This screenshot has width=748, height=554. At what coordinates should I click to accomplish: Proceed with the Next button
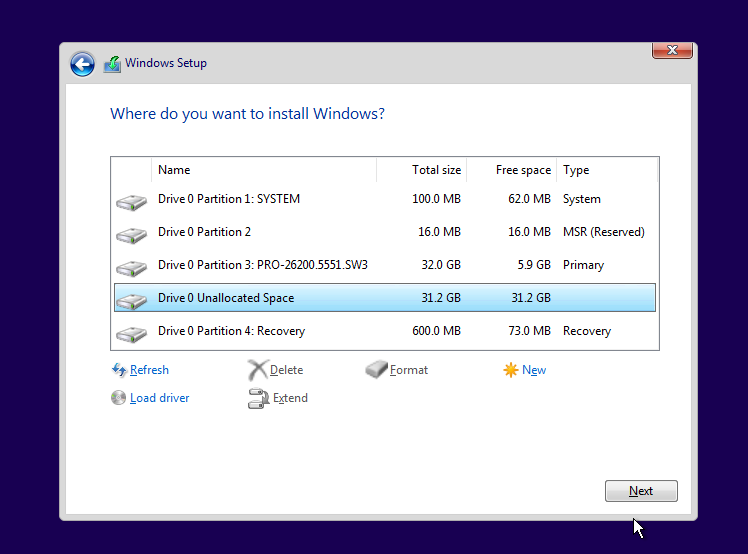(x=641, y=491)
